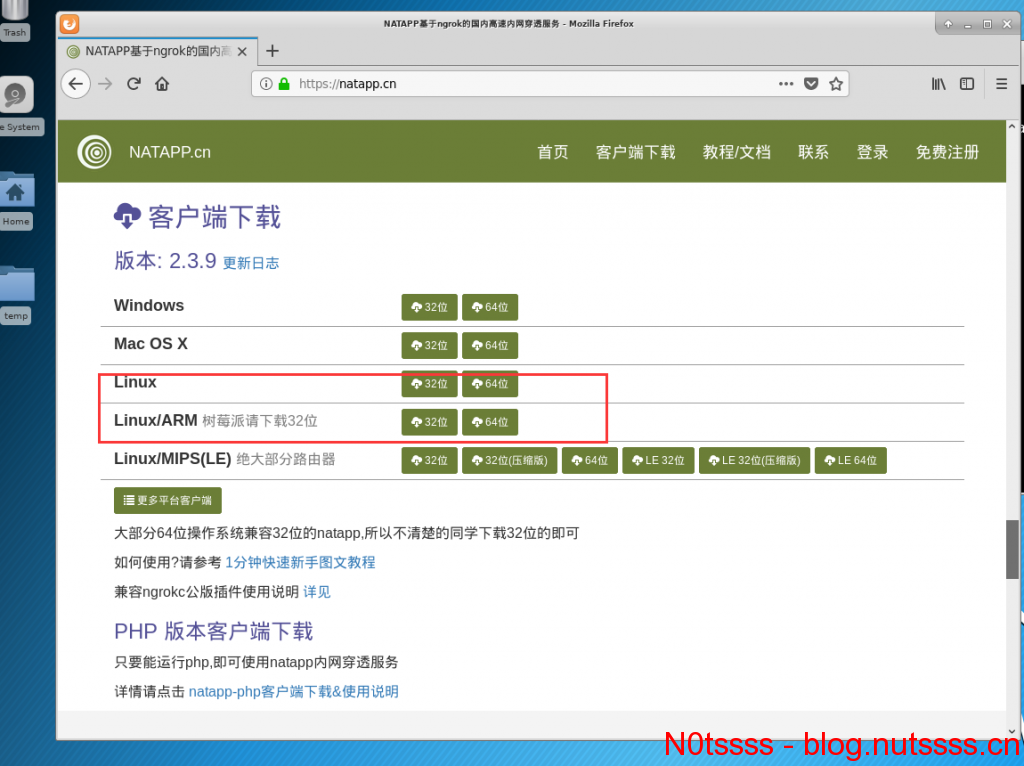
Task: Open a new tab with the plus icon
Action: 272,51
